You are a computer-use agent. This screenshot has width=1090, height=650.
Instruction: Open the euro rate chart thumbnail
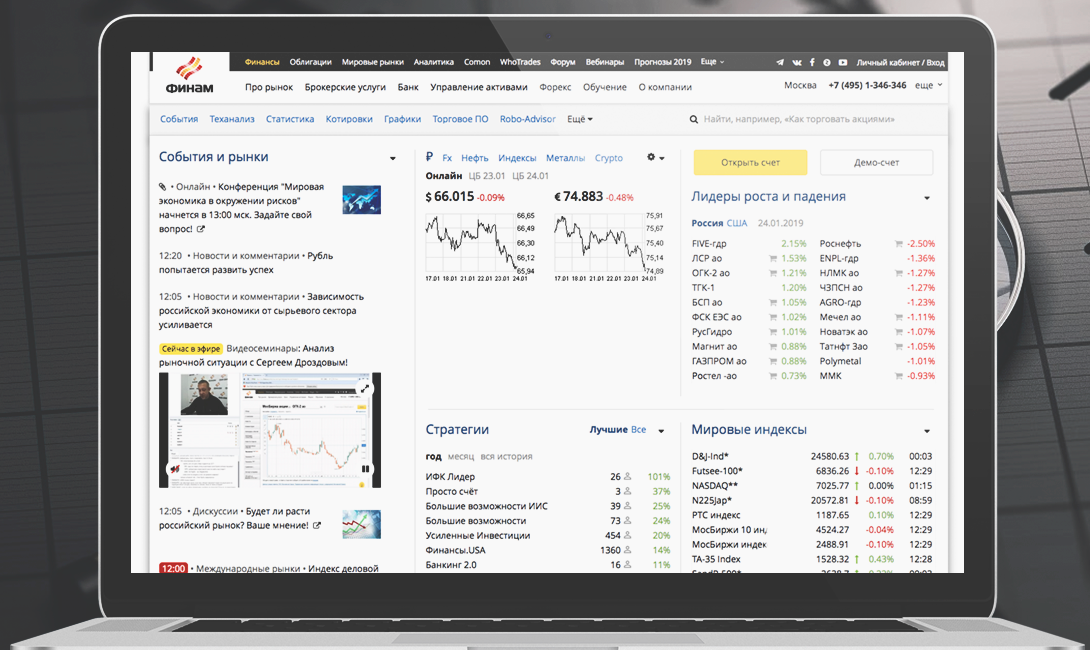pyautogui.click(x=609, y=245)
